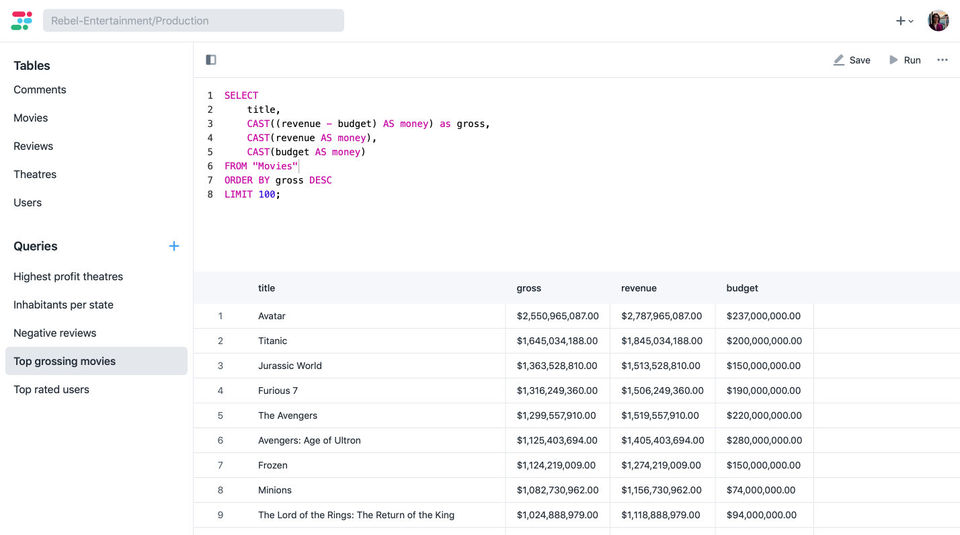Open the Movies table

(31, 118)
